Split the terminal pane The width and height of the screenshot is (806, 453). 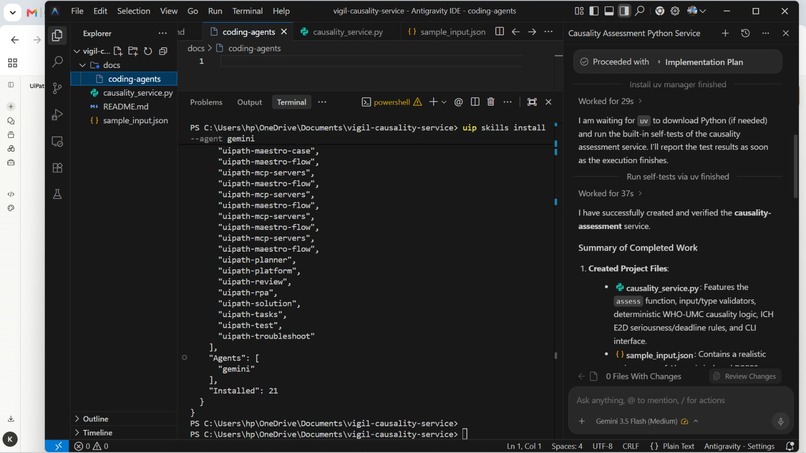pos(475,102)
